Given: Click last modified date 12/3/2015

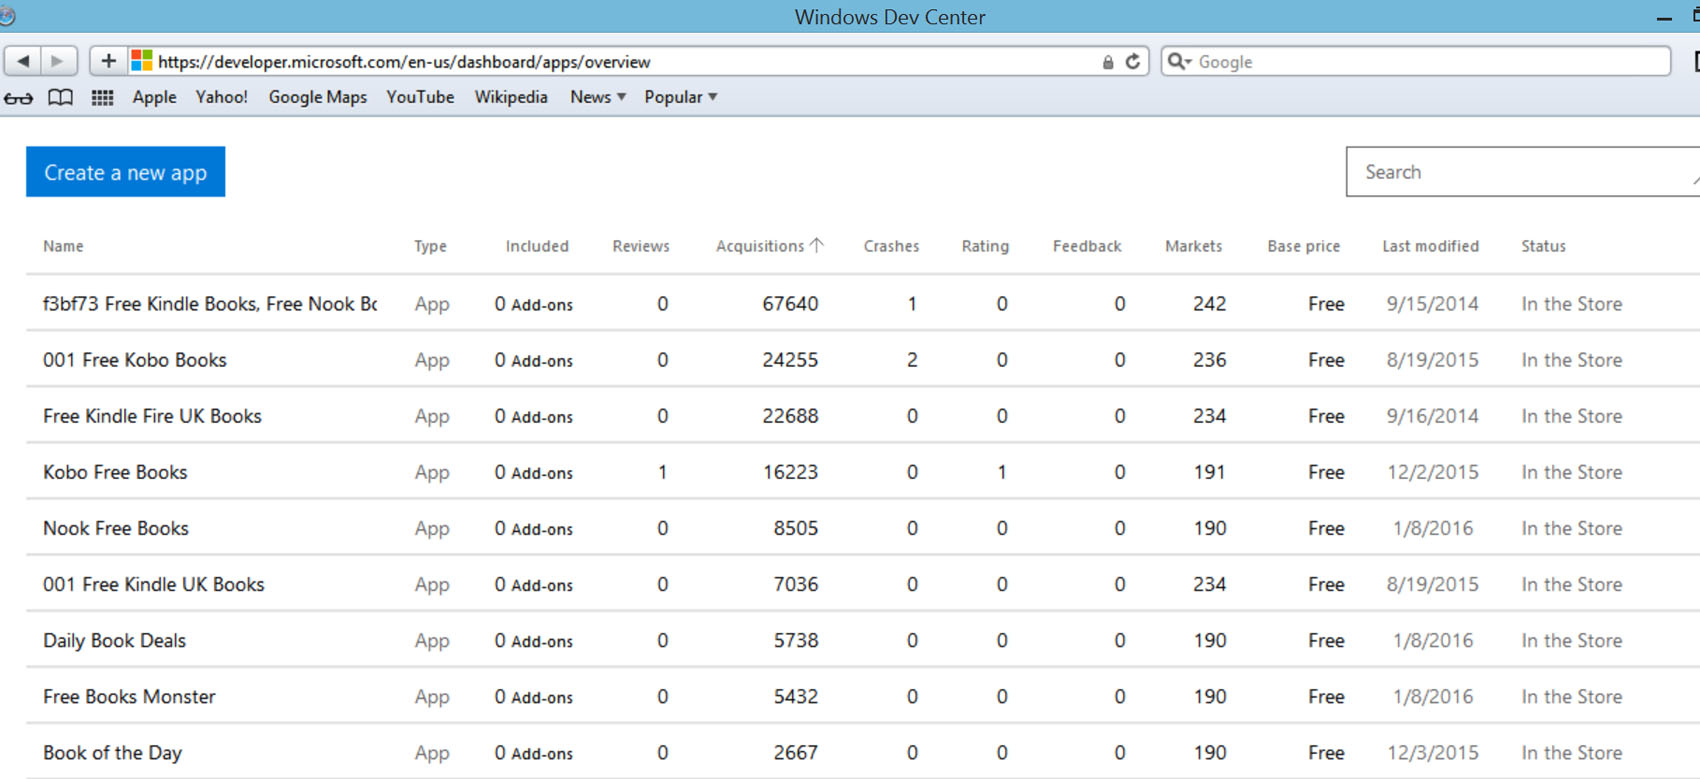Looking at the screenshot, I should pyautogui.click(x=1432, y=752).
